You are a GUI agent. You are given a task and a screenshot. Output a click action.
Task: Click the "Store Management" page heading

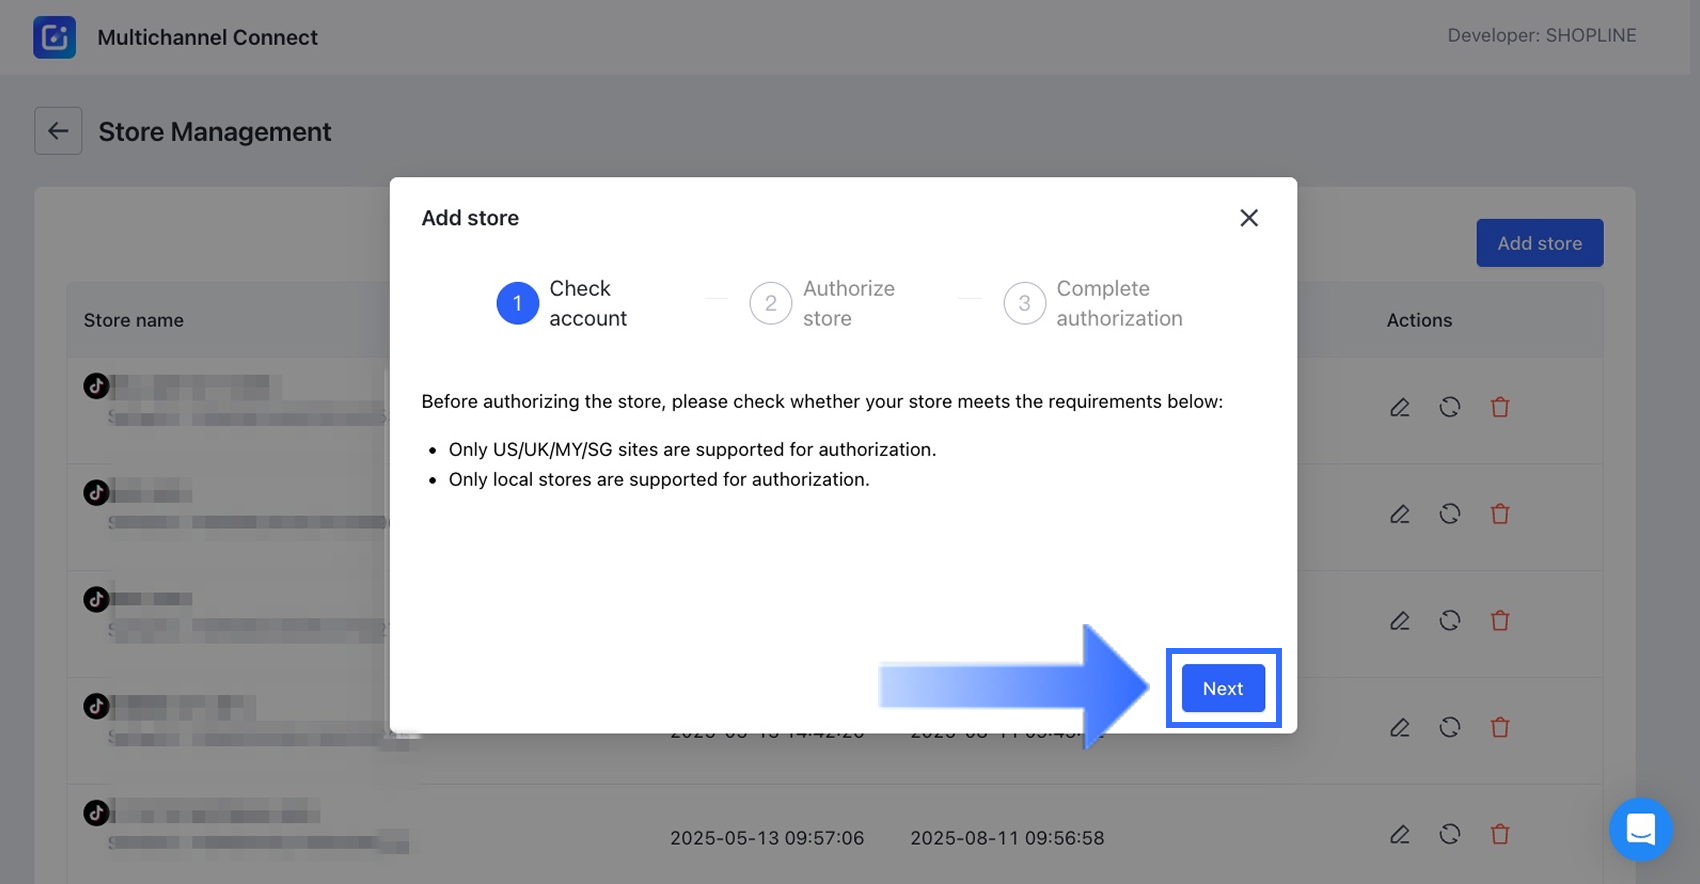click(215, 131)
